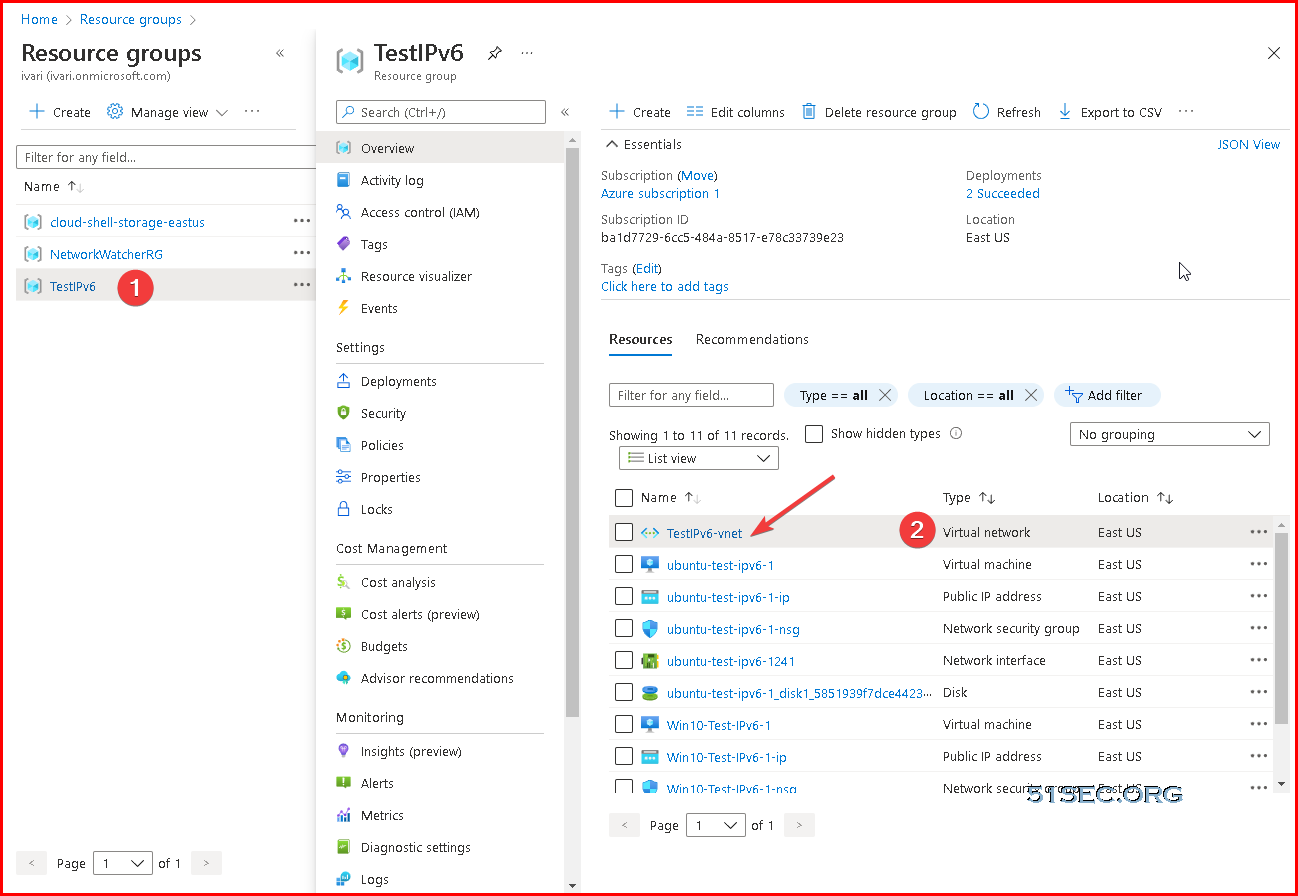1298x896 pixels.
Task: Refresh the resource group view
Action: coord(1007,112)
